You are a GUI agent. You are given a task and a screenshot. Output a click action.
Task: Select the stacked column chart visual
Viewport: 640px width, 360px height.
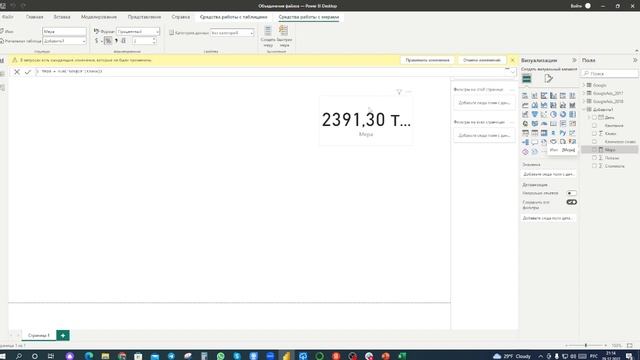click(535, 96)
